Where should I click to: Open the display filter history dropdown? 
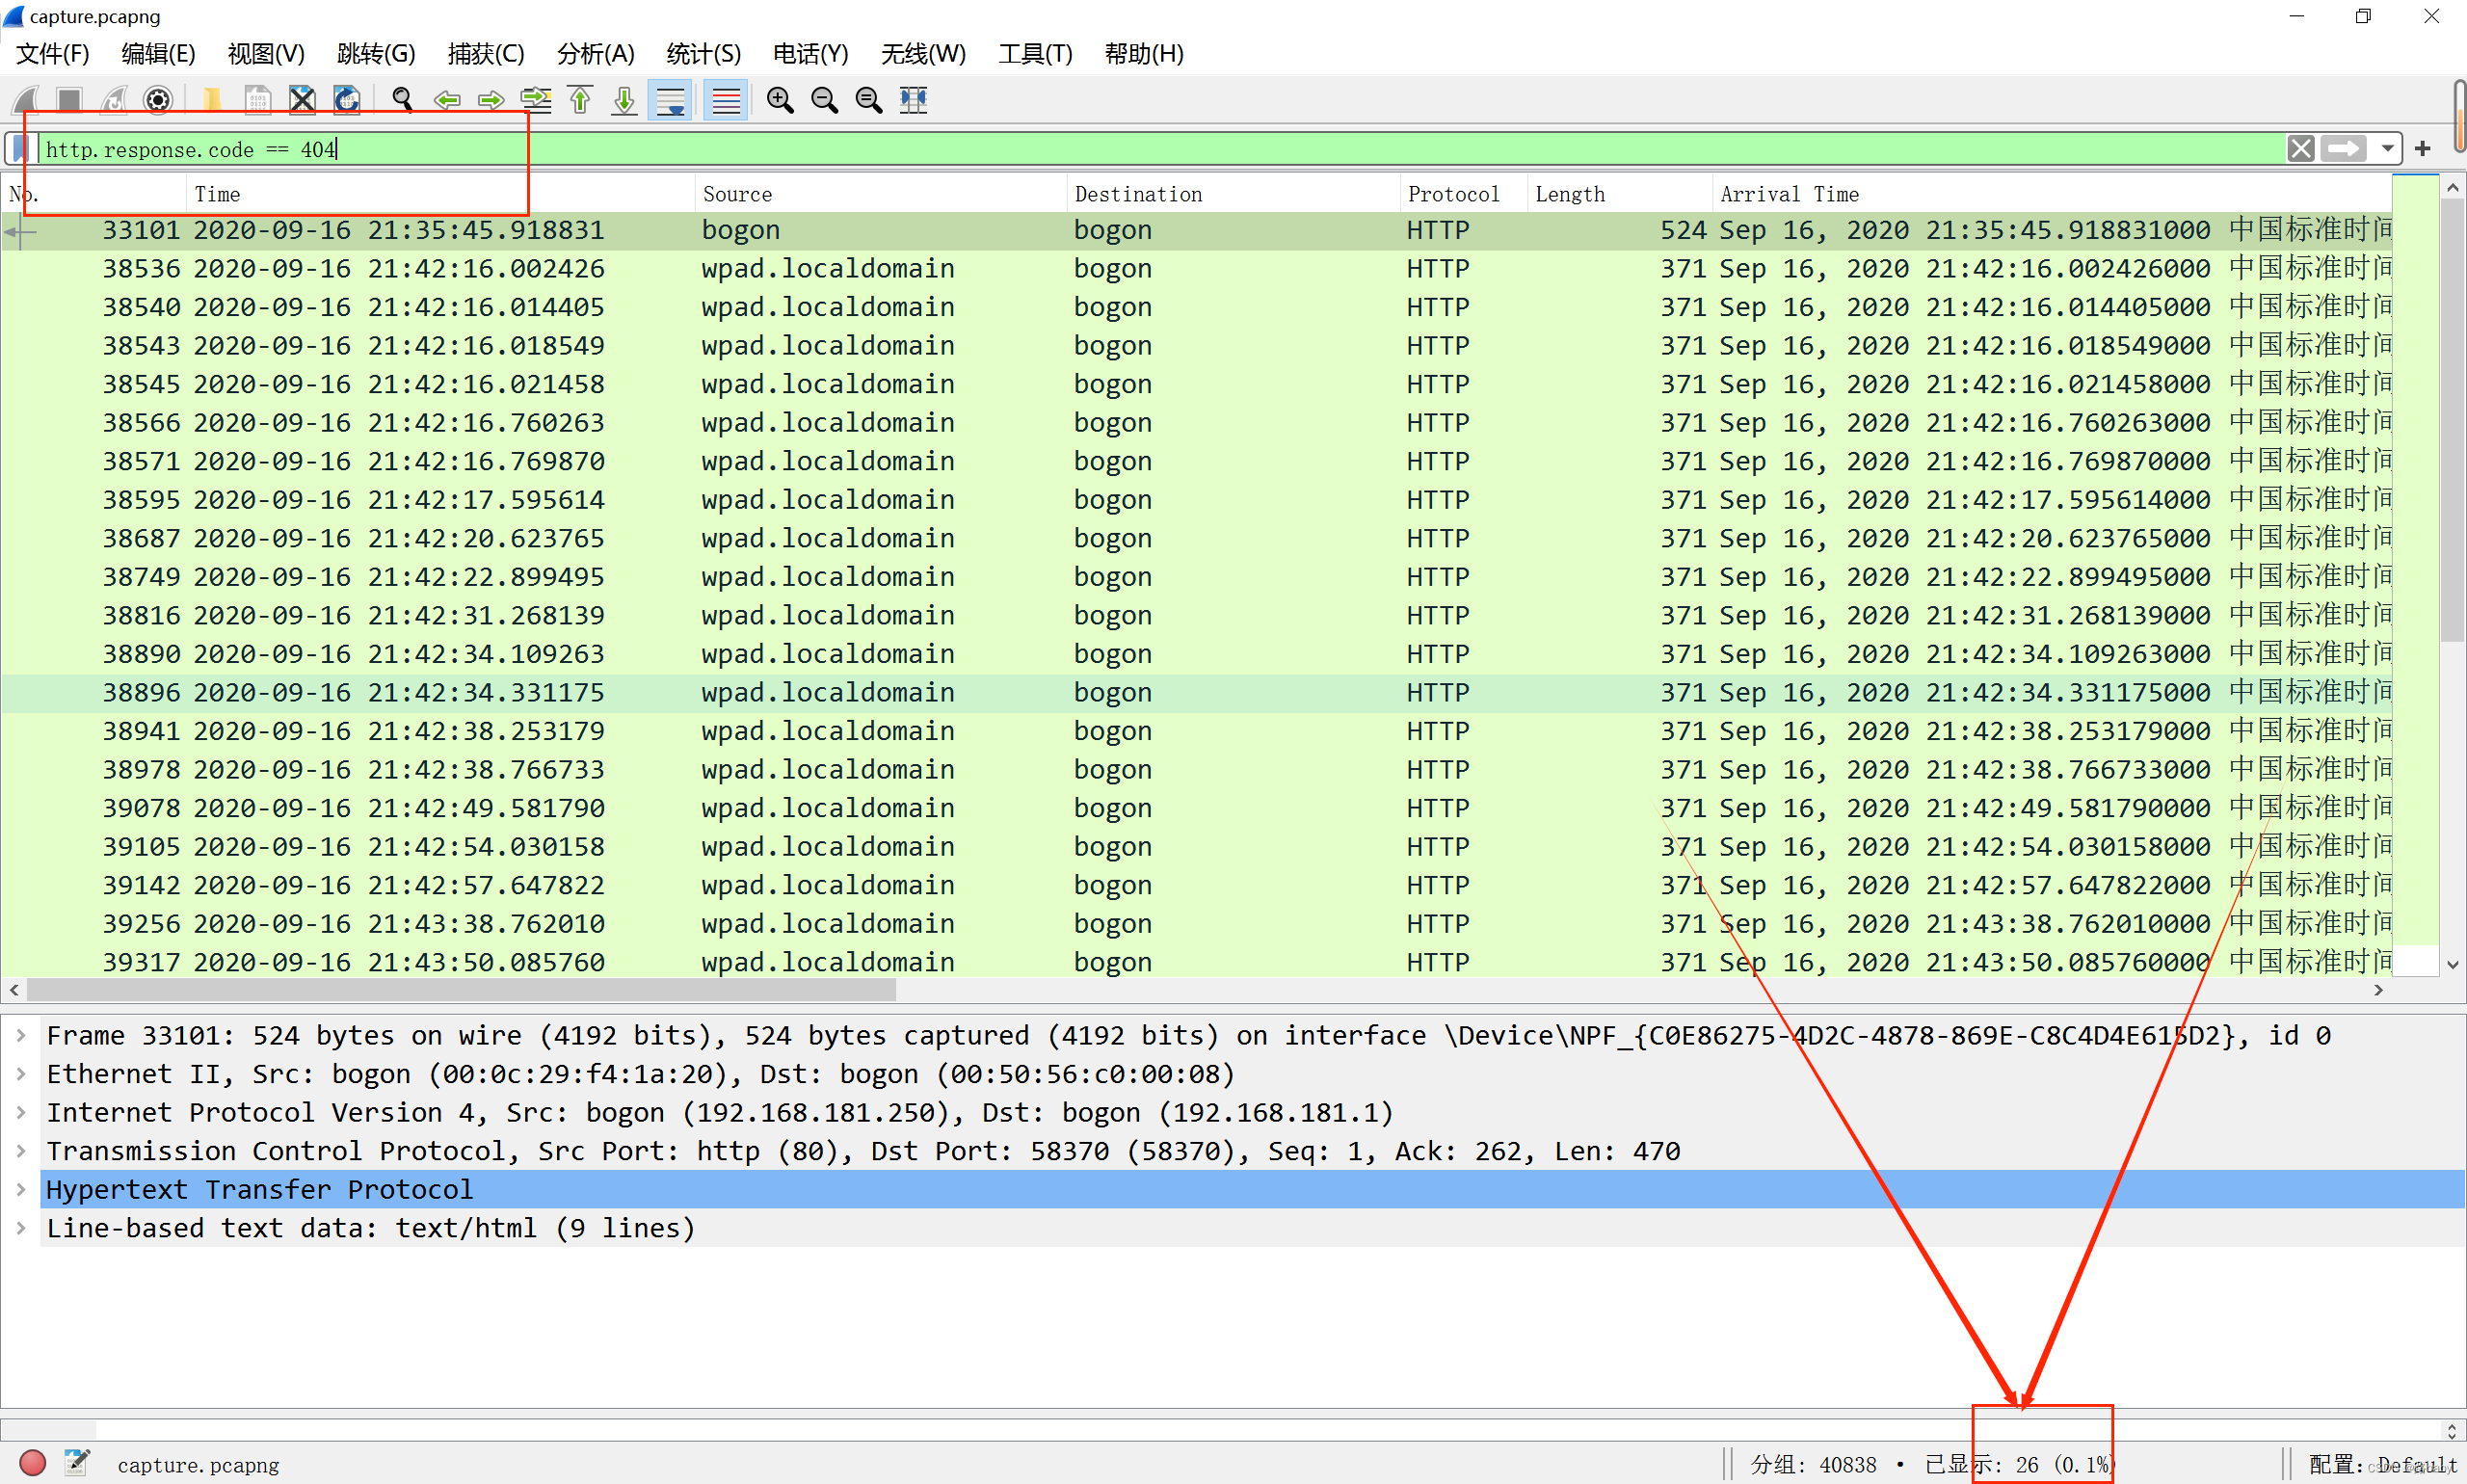(x=2387, y=149)
